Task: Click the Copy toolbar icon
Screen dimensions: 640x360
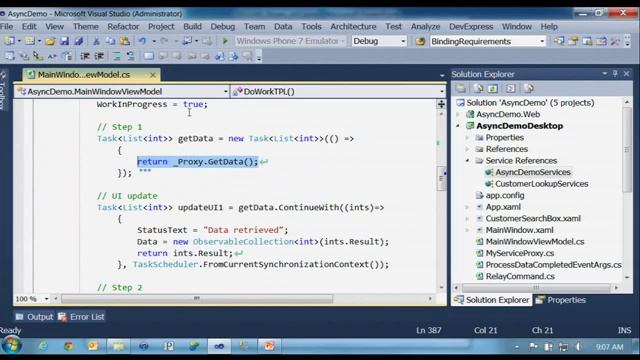Action: click(110, 41)
